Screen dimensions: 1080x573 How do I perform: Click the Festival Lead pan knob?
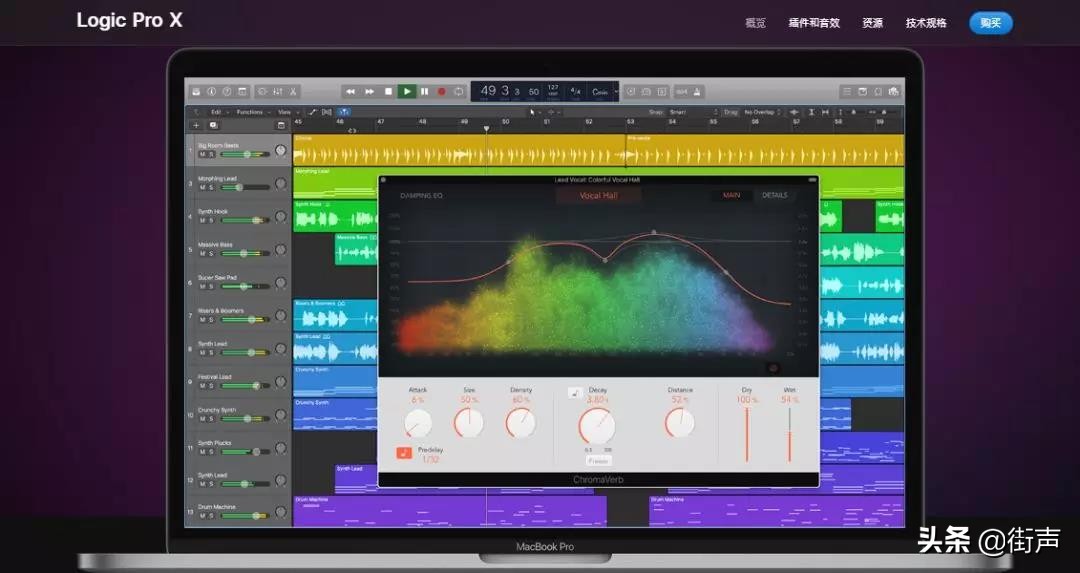[x=280, y=382]
